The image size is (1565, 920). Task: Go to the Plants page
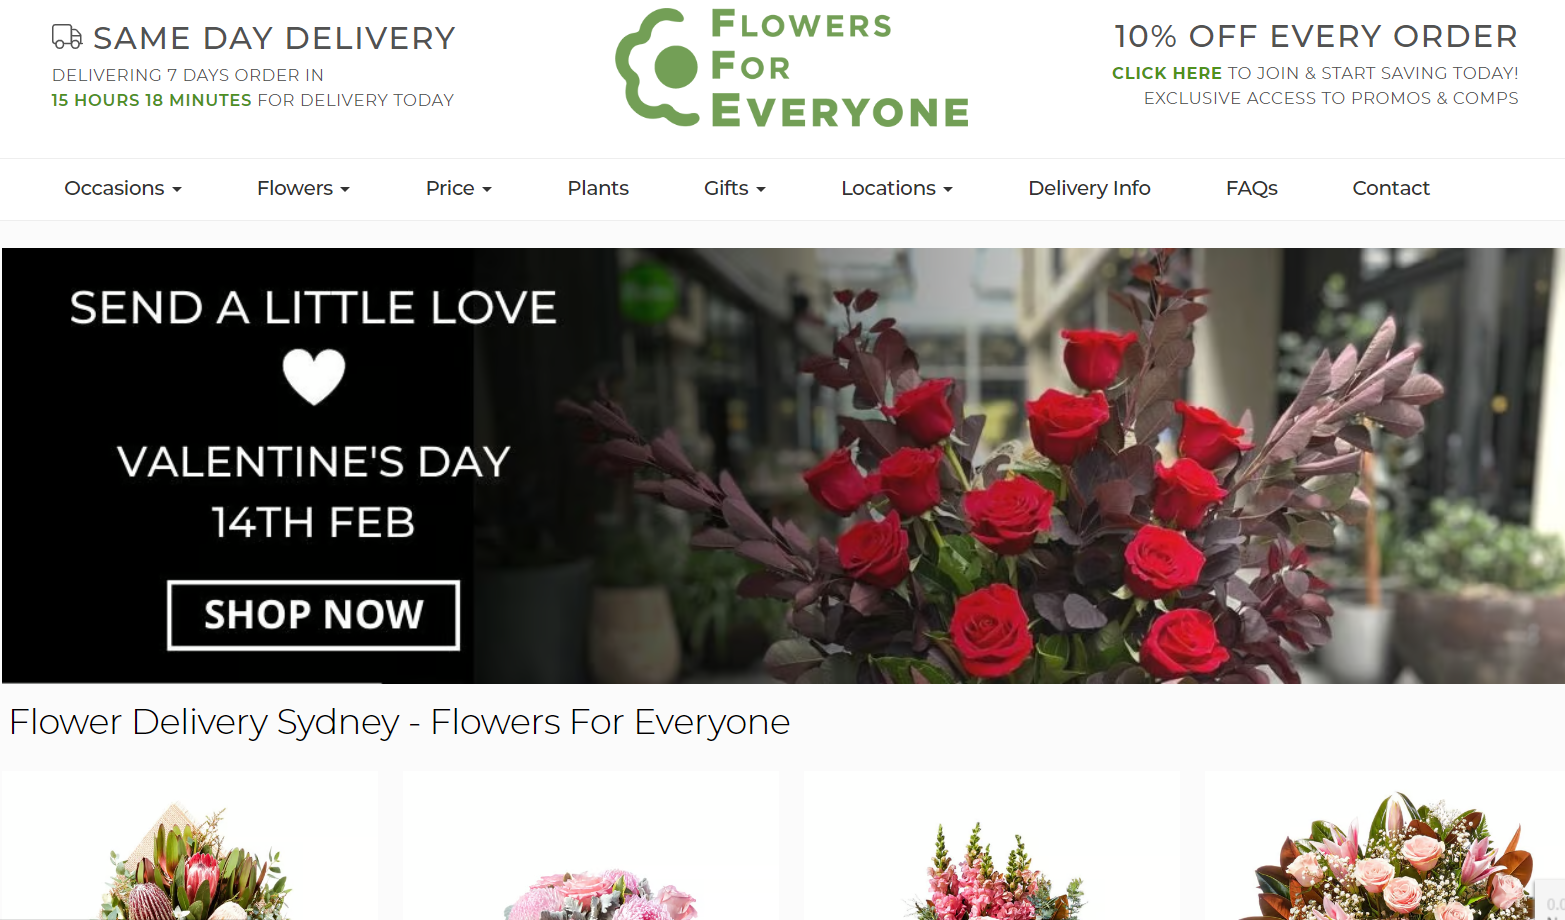(598, 188)
